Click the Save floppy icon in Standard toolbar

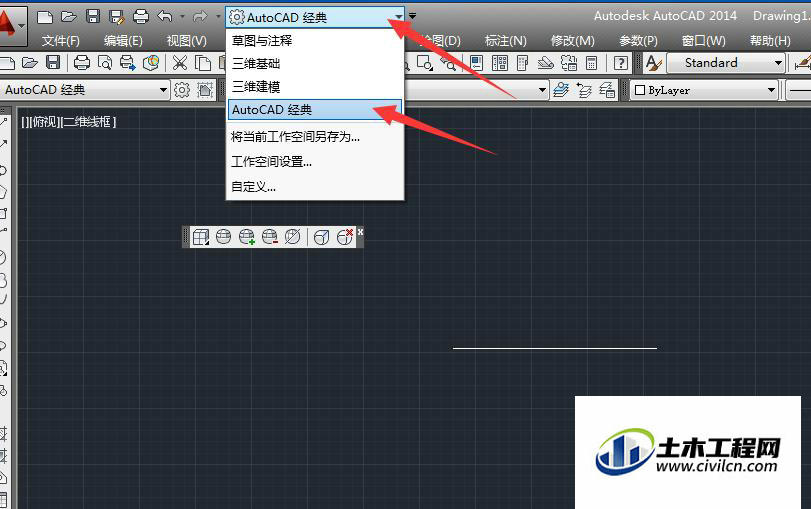point(53,63)
